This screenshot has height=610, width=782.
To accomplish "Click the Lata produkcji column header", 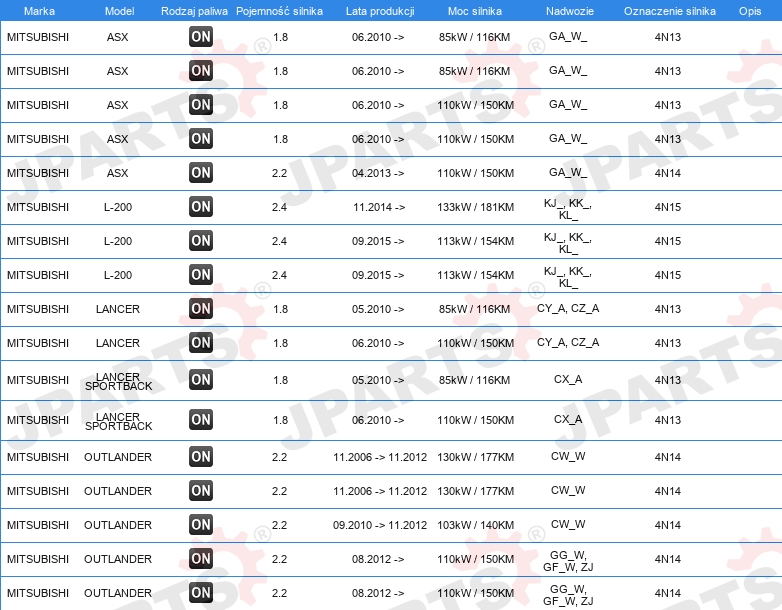I will pos(380,11).
